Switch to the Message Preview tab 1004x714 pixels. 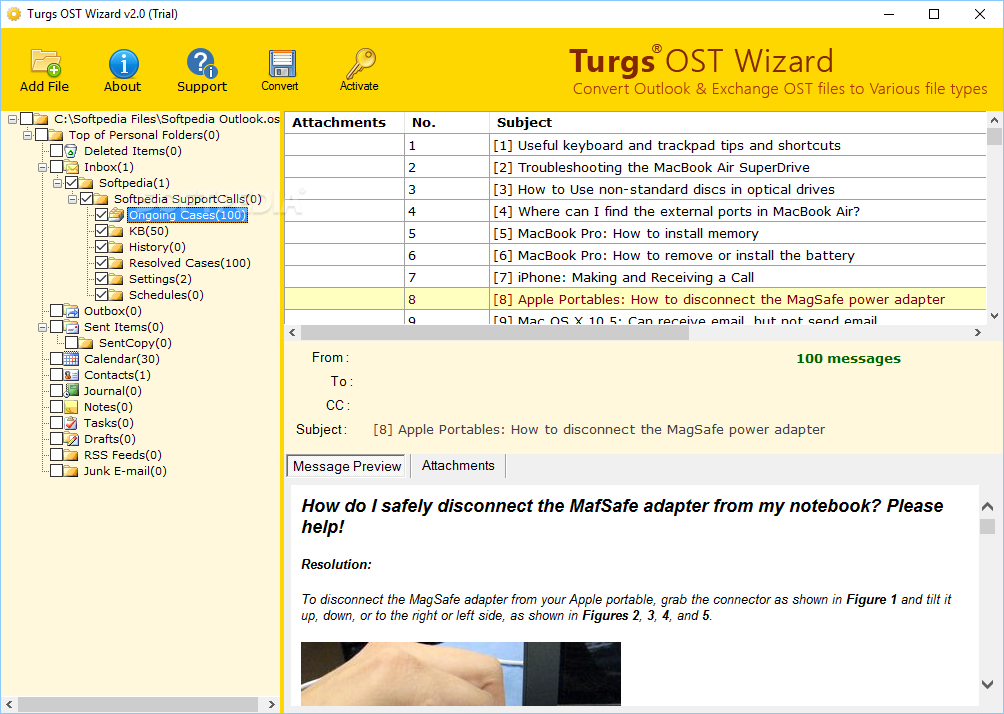[346, 466]
